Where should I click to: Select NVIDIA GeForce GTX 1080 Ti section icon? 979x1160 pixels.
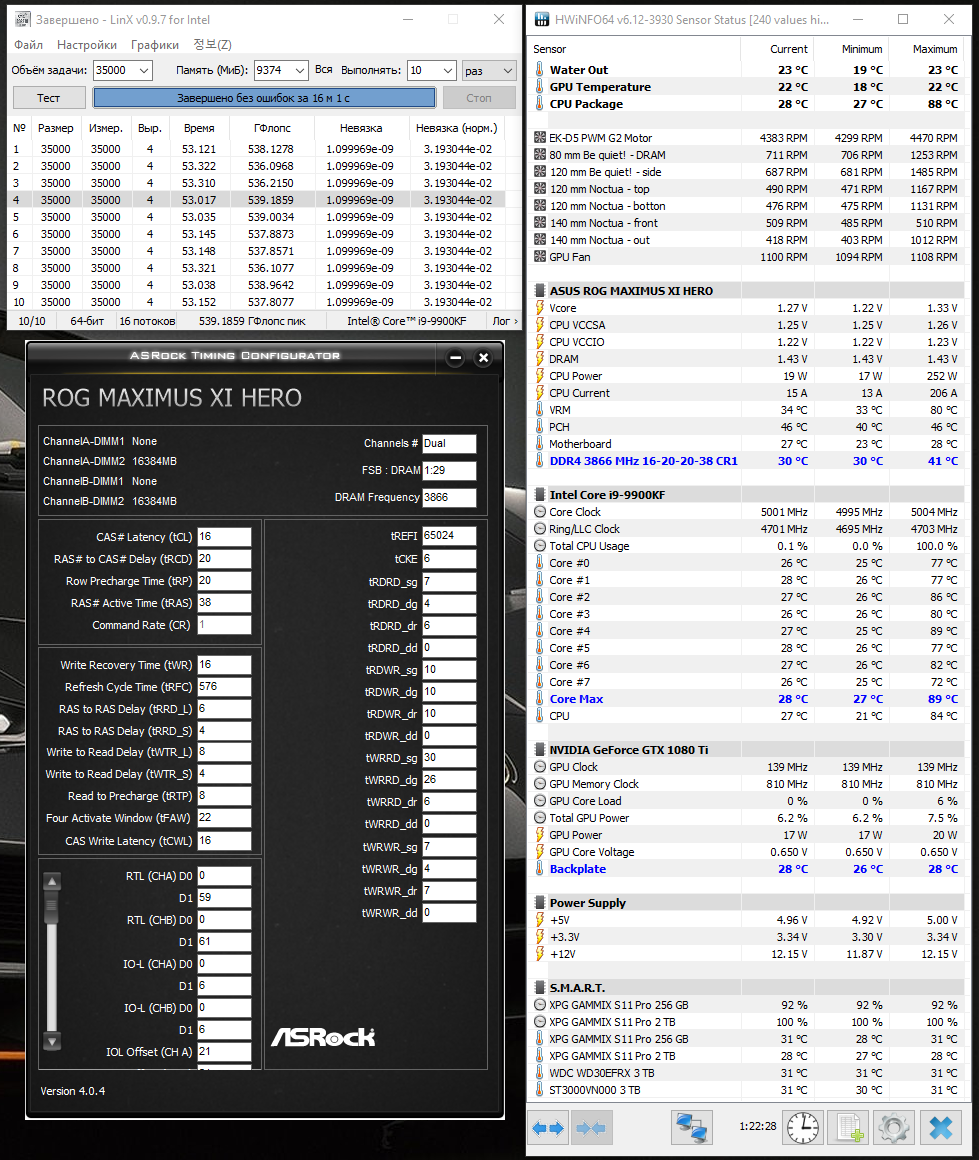click(x=540, y=750)
